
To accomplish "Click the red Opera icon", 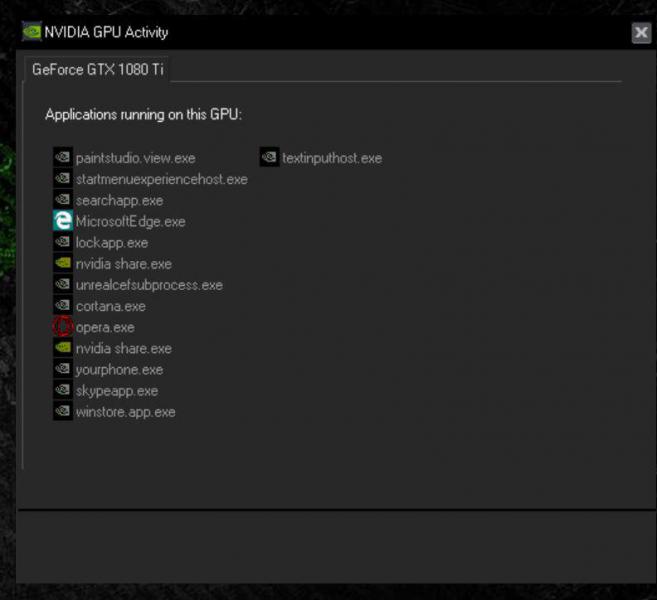I will [x=62, y=327].
